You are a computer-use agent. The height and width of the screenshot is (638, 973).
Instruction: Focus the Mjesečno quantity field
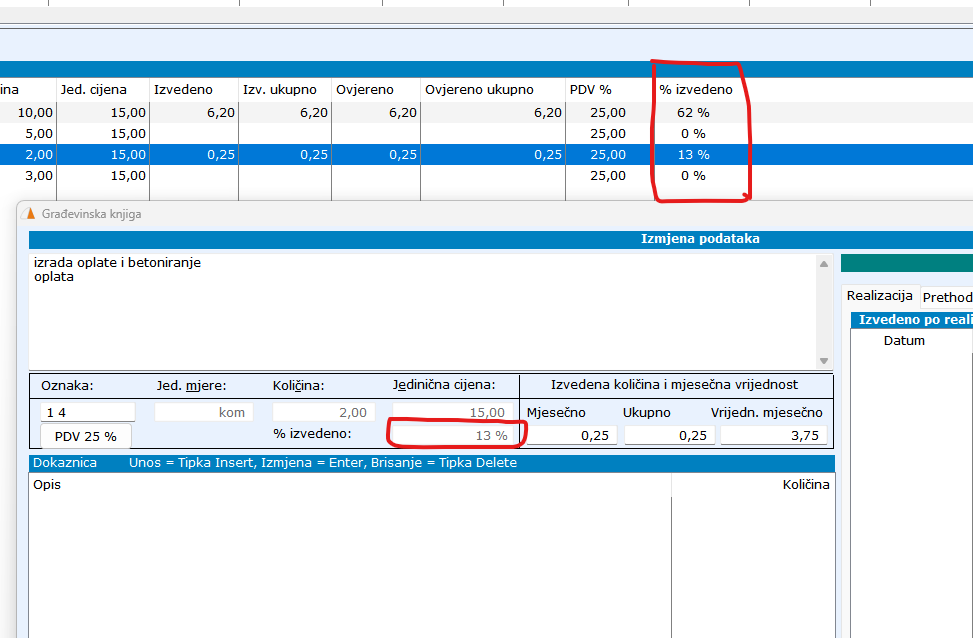point(569,435)
